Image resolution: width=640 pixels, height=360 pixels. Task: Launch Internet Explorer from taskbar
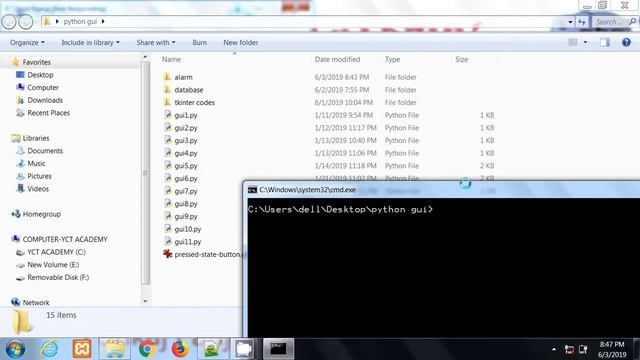49,349
